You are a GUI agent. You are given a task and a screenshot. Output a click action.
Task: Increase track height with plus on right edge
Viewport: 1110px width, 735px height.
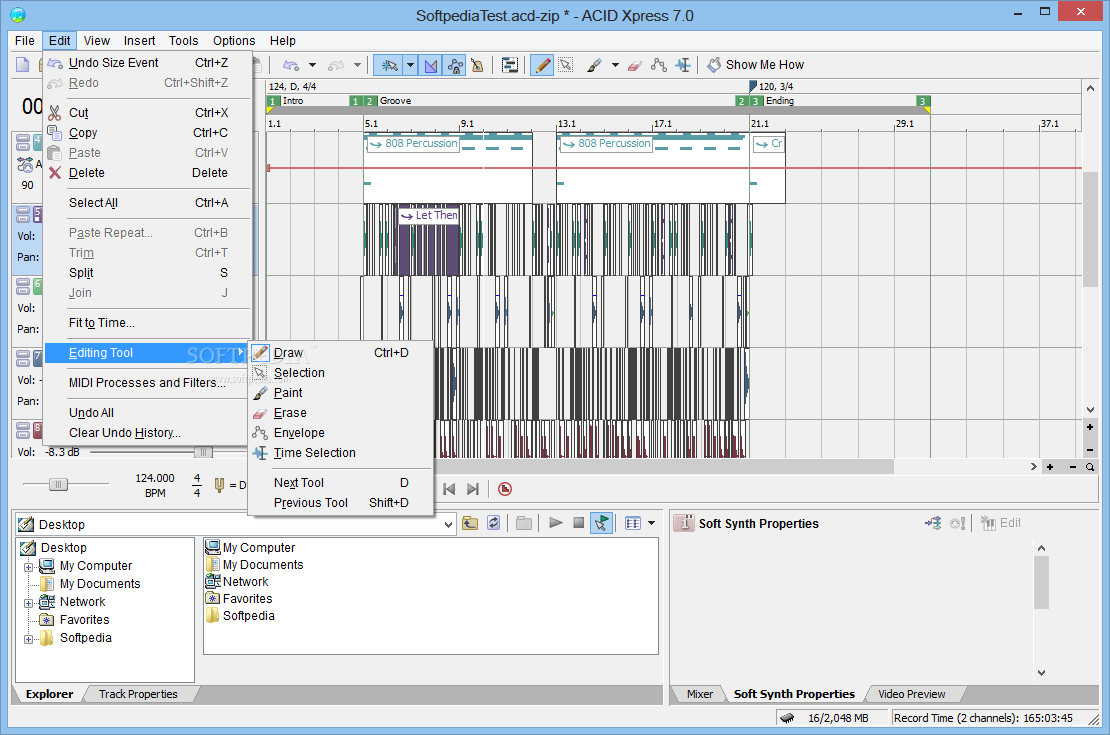coord(1090,427)
